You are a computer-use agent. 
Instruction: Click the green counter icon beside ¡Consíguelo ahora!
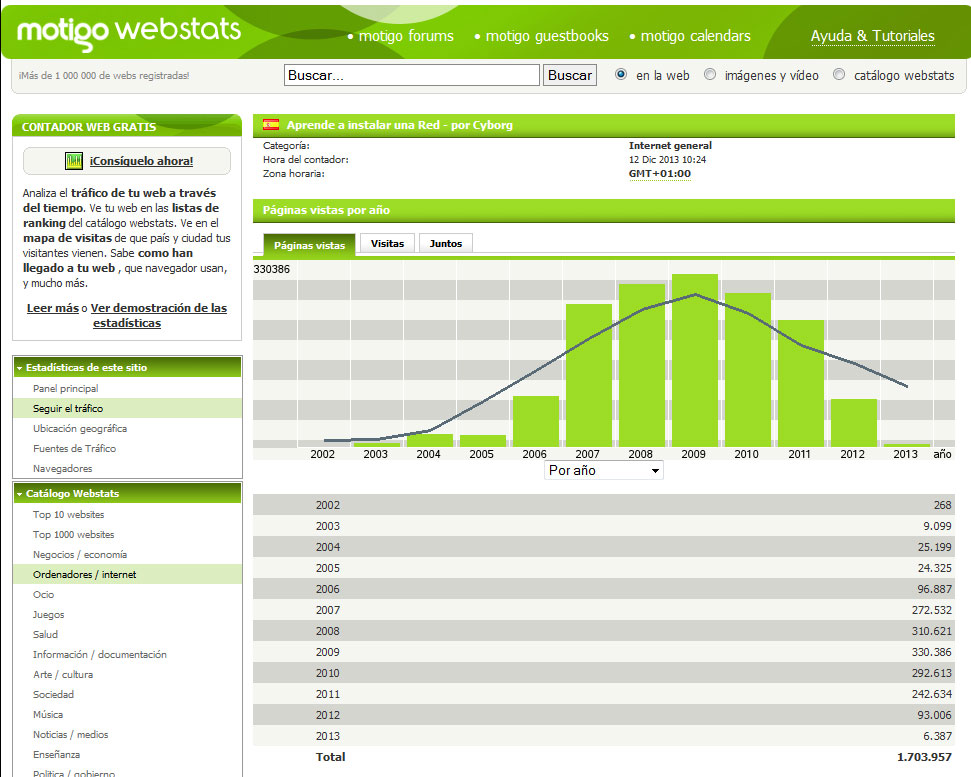74,161
